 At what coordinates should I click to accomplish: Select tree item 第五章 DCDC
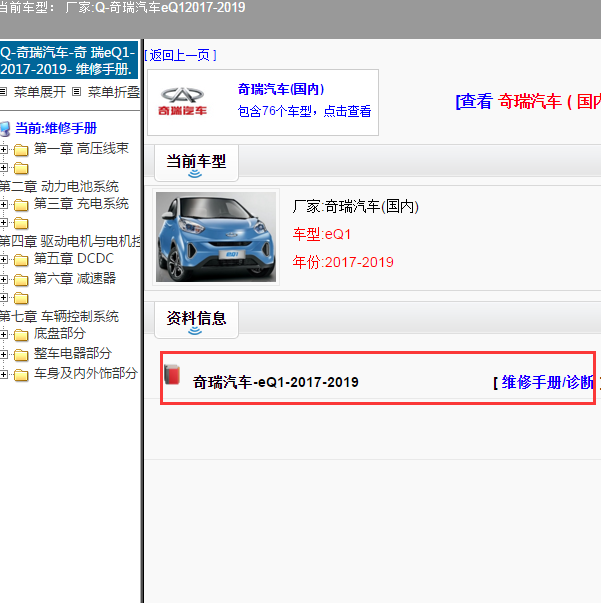(73, 258)
